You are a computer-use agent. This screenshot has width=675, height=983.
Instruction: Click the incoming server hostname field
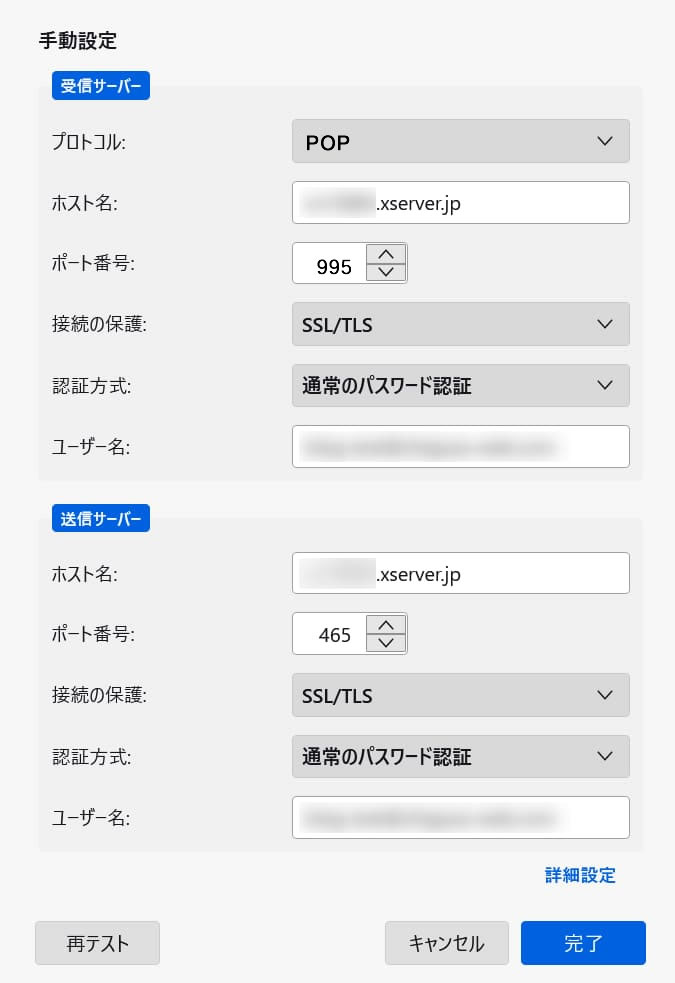point(460,203)
